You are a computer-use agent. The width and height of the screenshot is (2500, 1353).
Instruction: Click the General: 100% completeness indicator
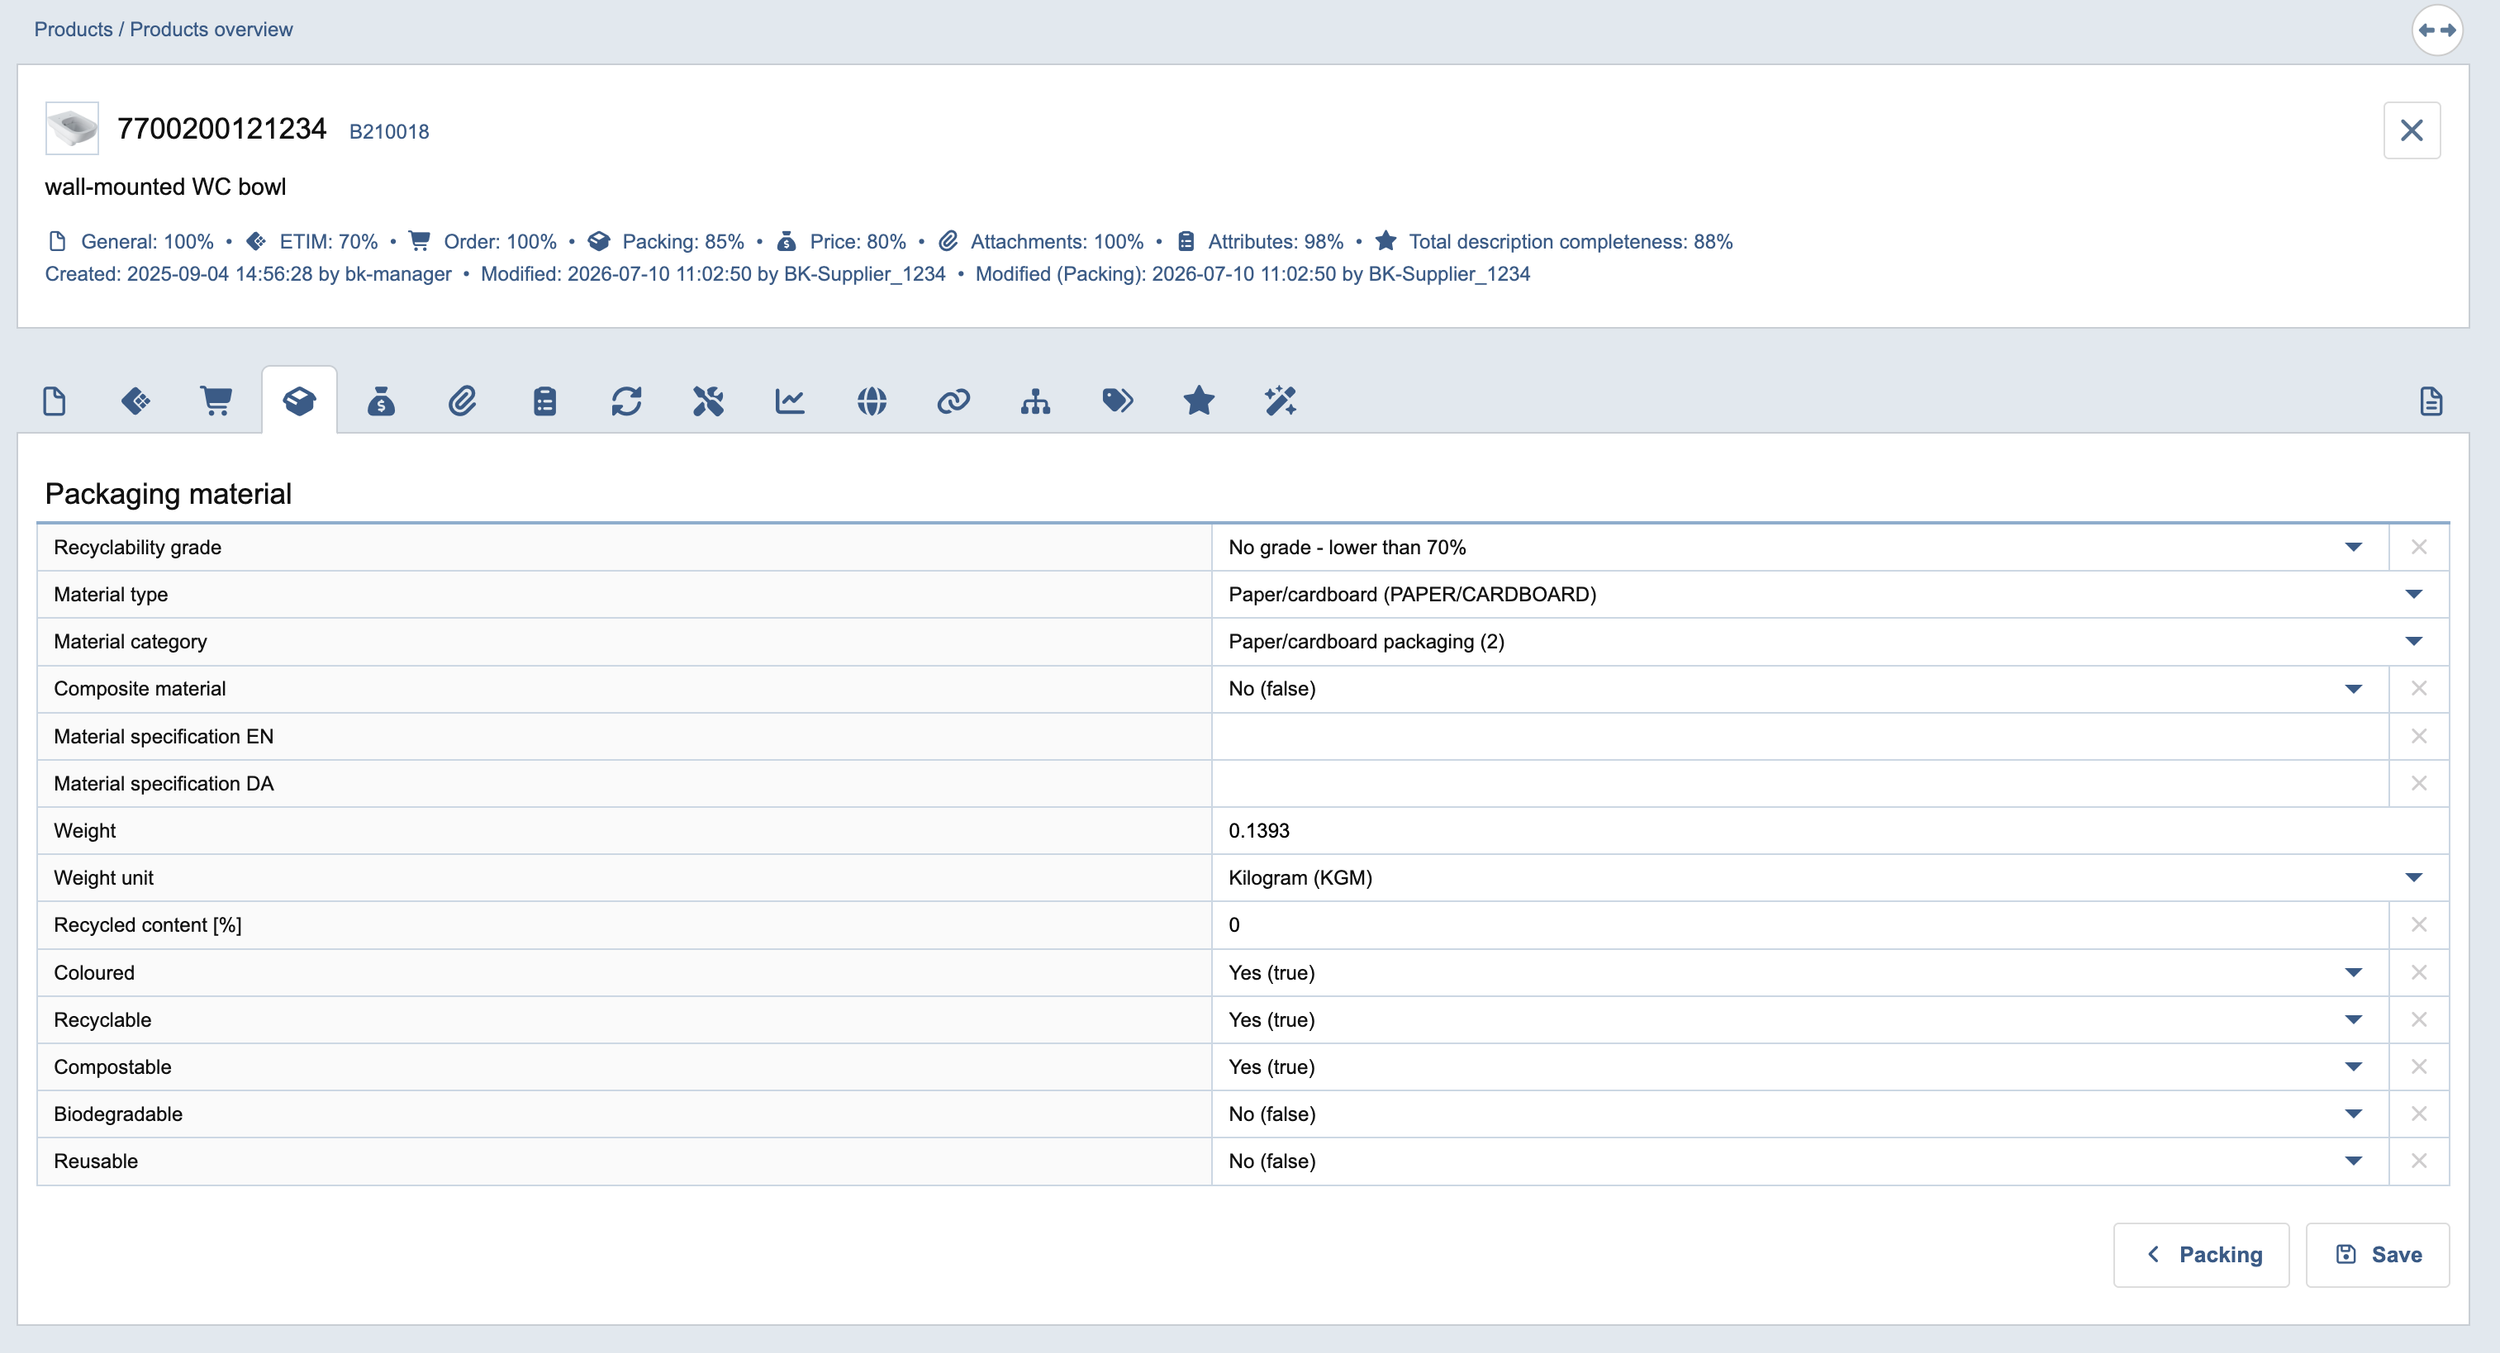(x=130, y=241)
